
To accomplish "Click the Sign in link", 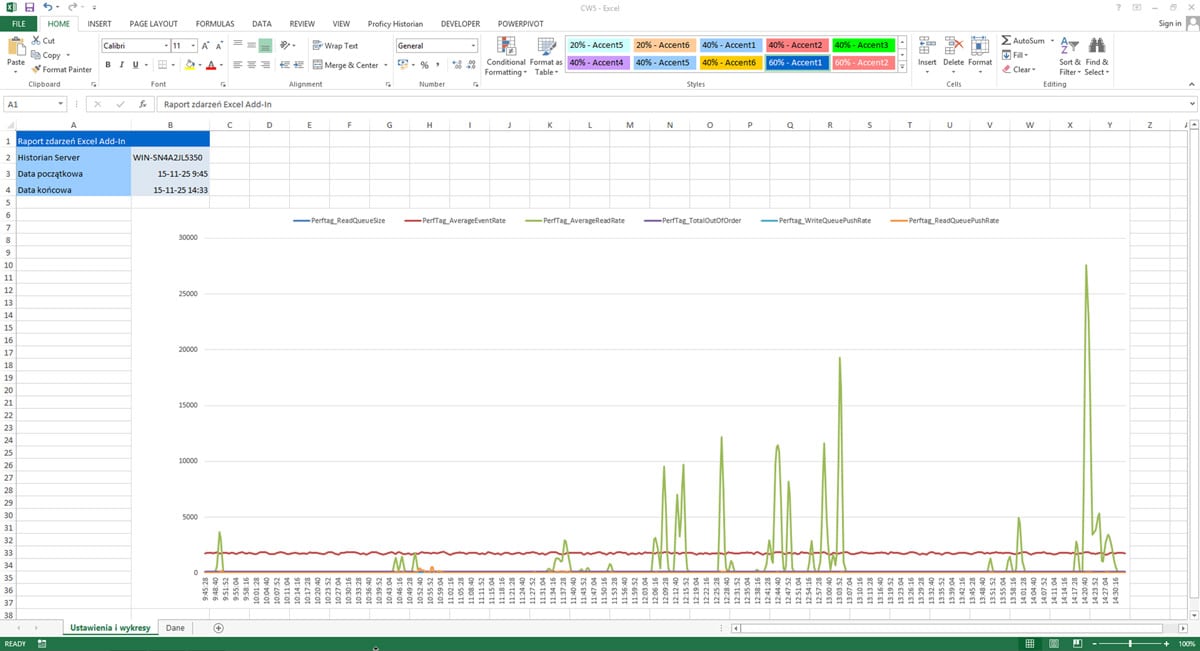I will (x=1169, y=23).
